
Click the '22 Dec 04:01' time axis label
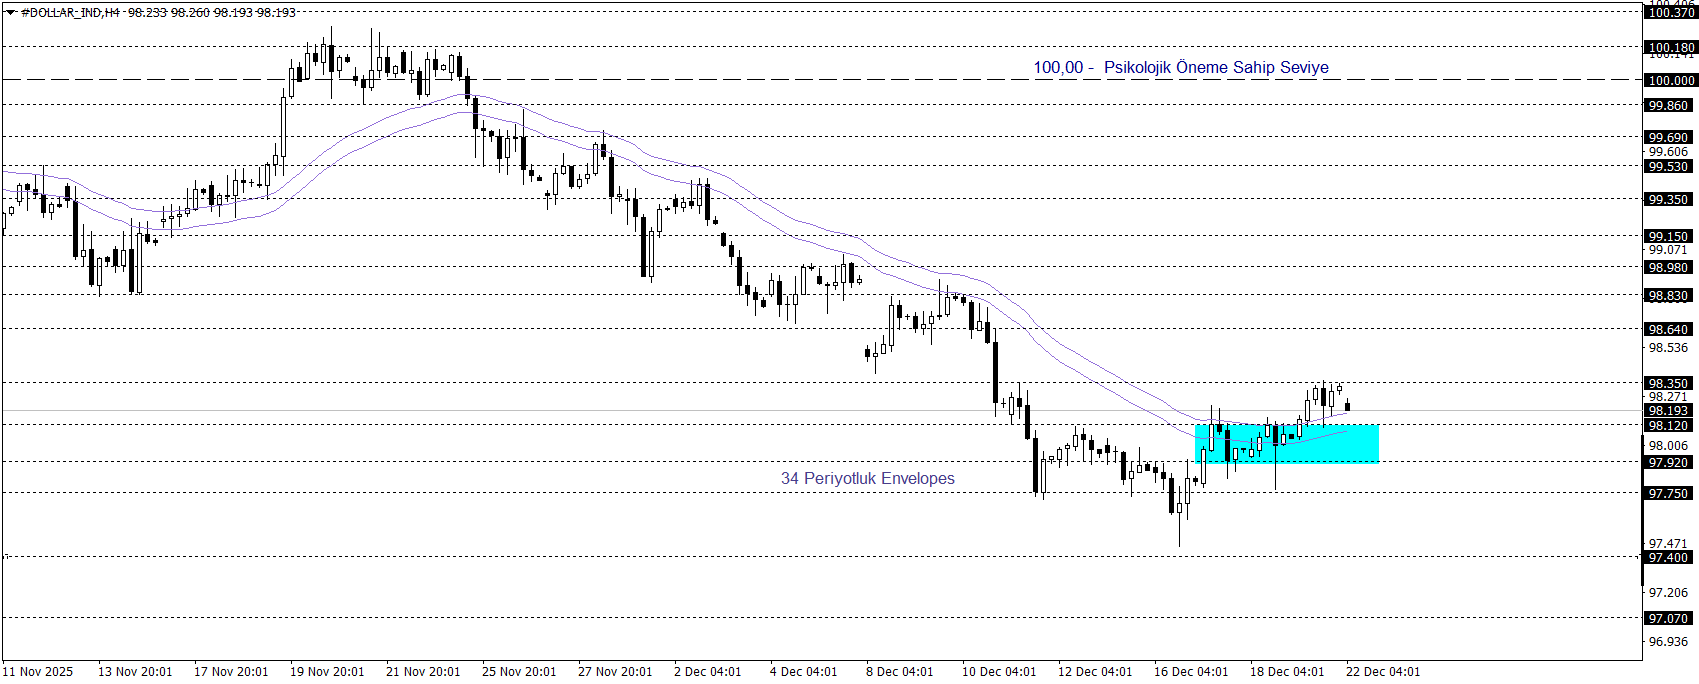pyautogui.click(x=1383, y=672)
